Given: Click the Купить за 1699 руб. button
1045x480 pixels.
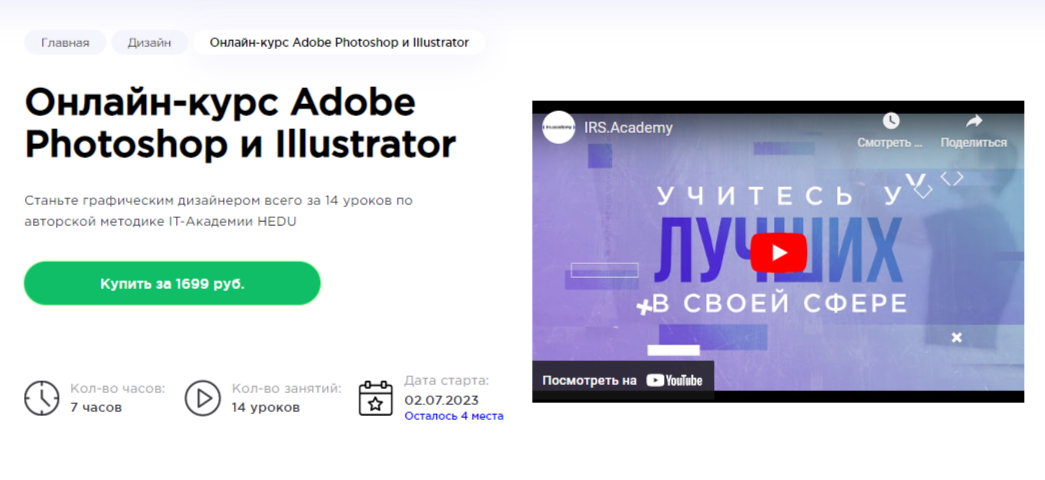Looking at the screenshot, I should (x=173, y=283).
